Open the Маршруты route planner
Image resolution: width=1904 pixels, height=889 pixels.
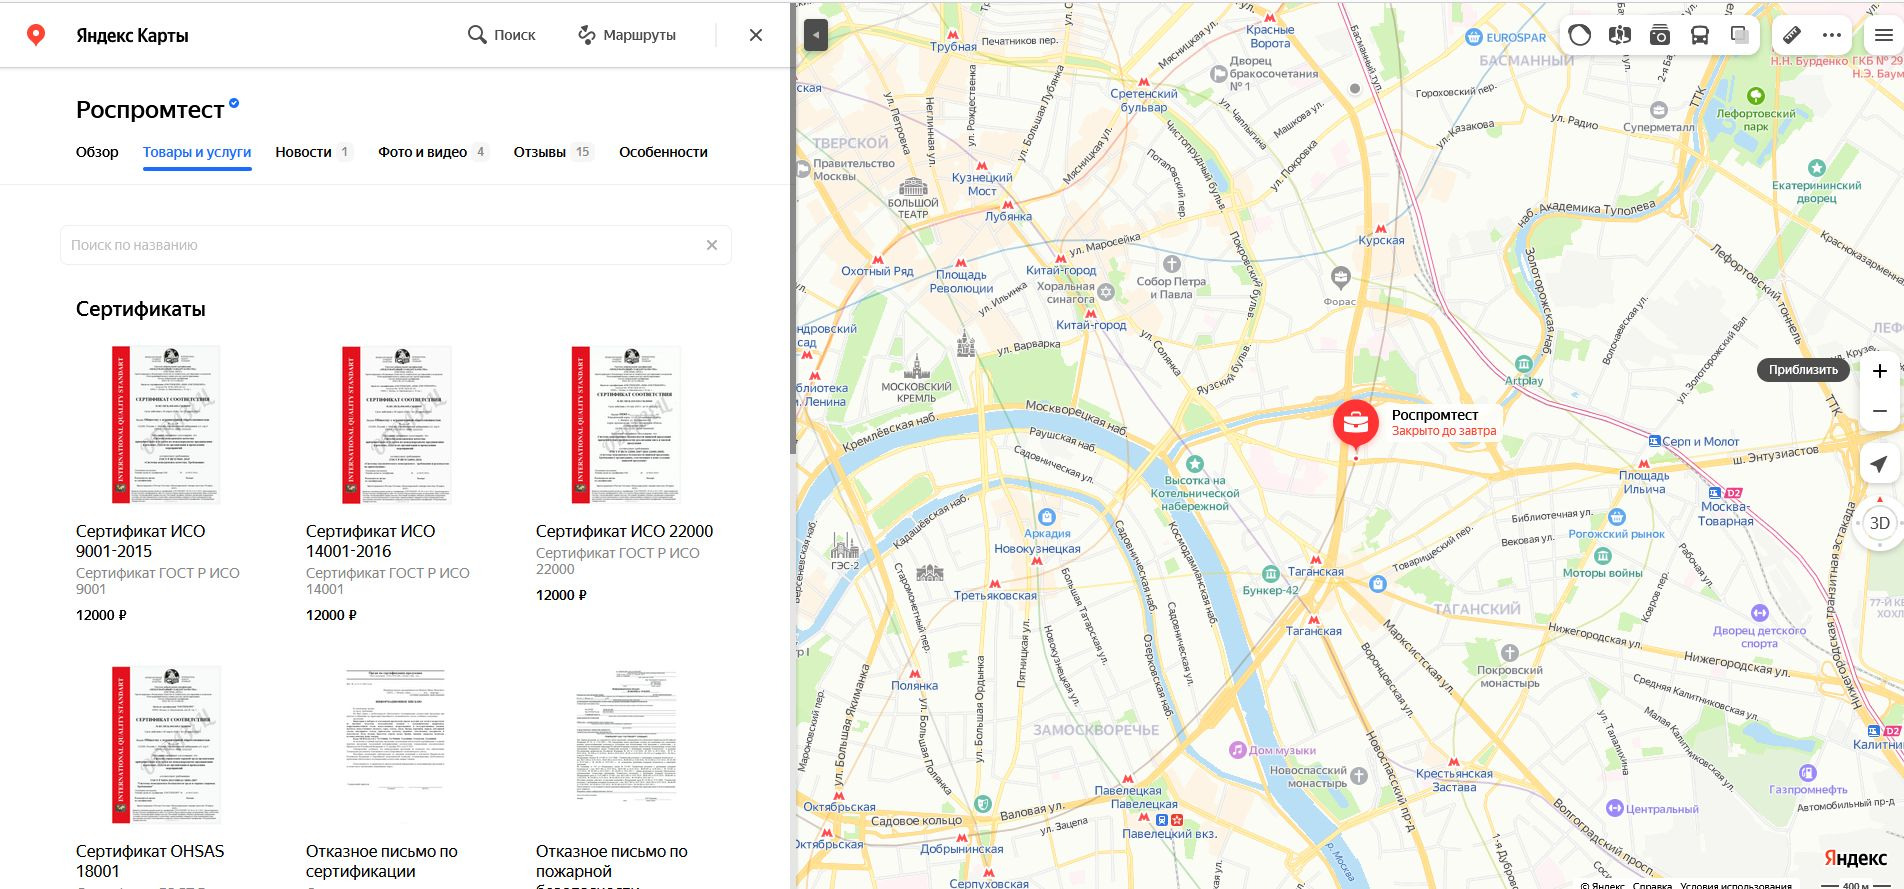627,35
